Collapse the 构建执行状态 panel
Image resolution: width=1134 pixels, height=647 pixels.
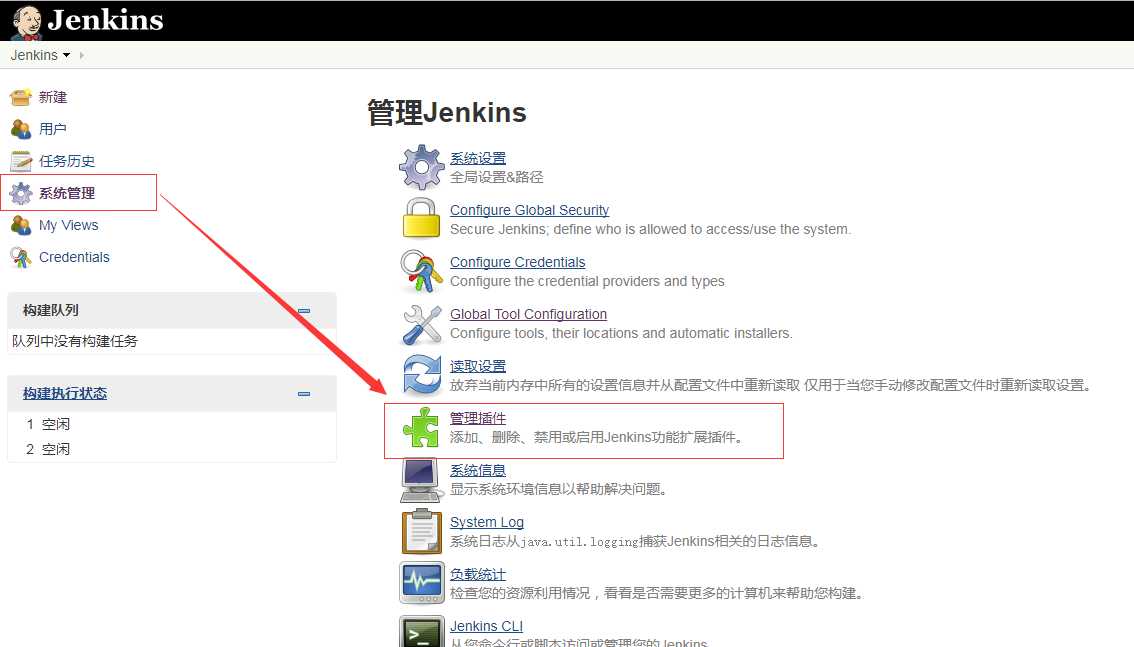304,394
